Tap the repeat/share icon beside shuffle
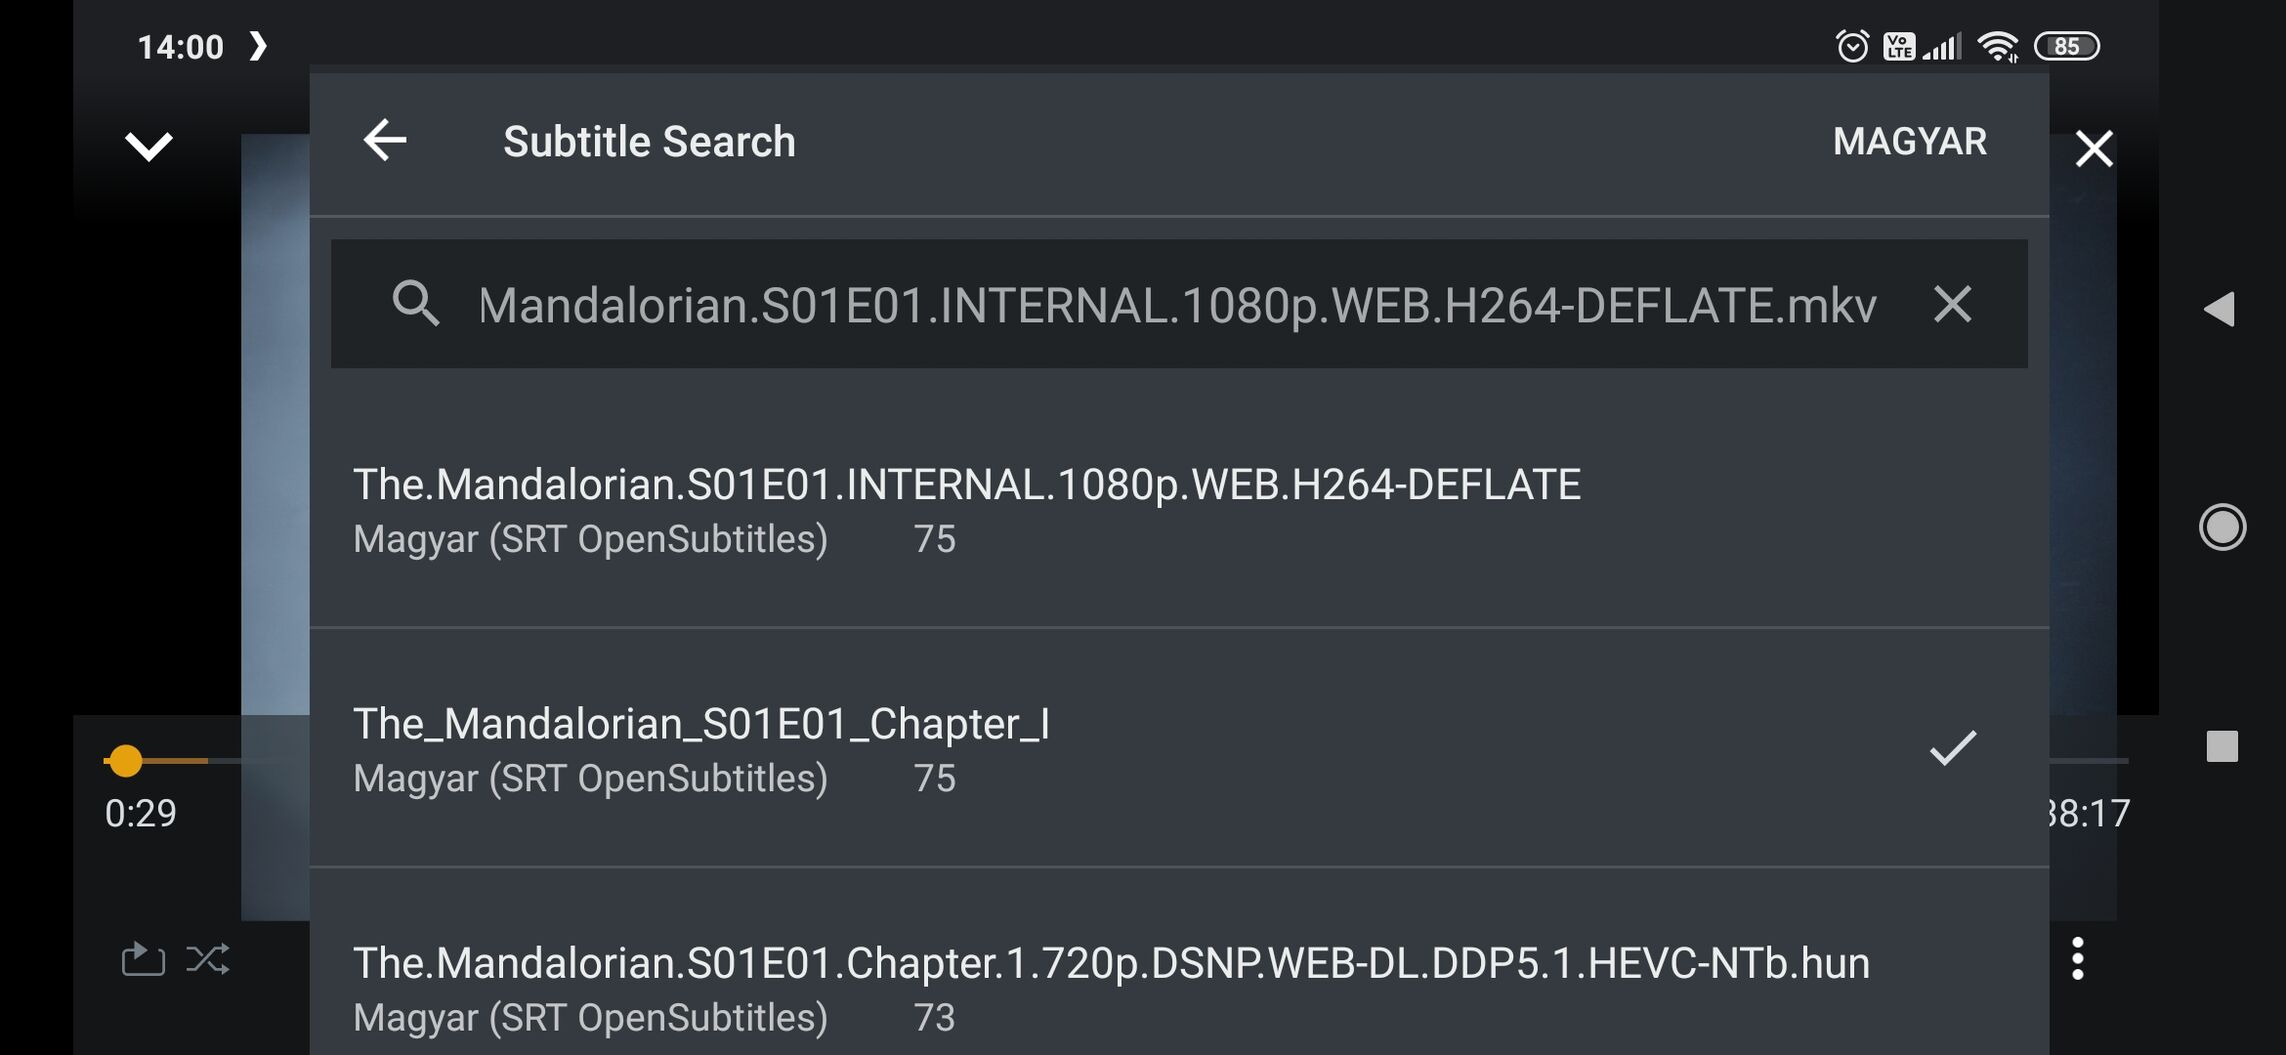Viewport: 2286px width, 1055px height. pyautogui.click(x=142, y=959)
